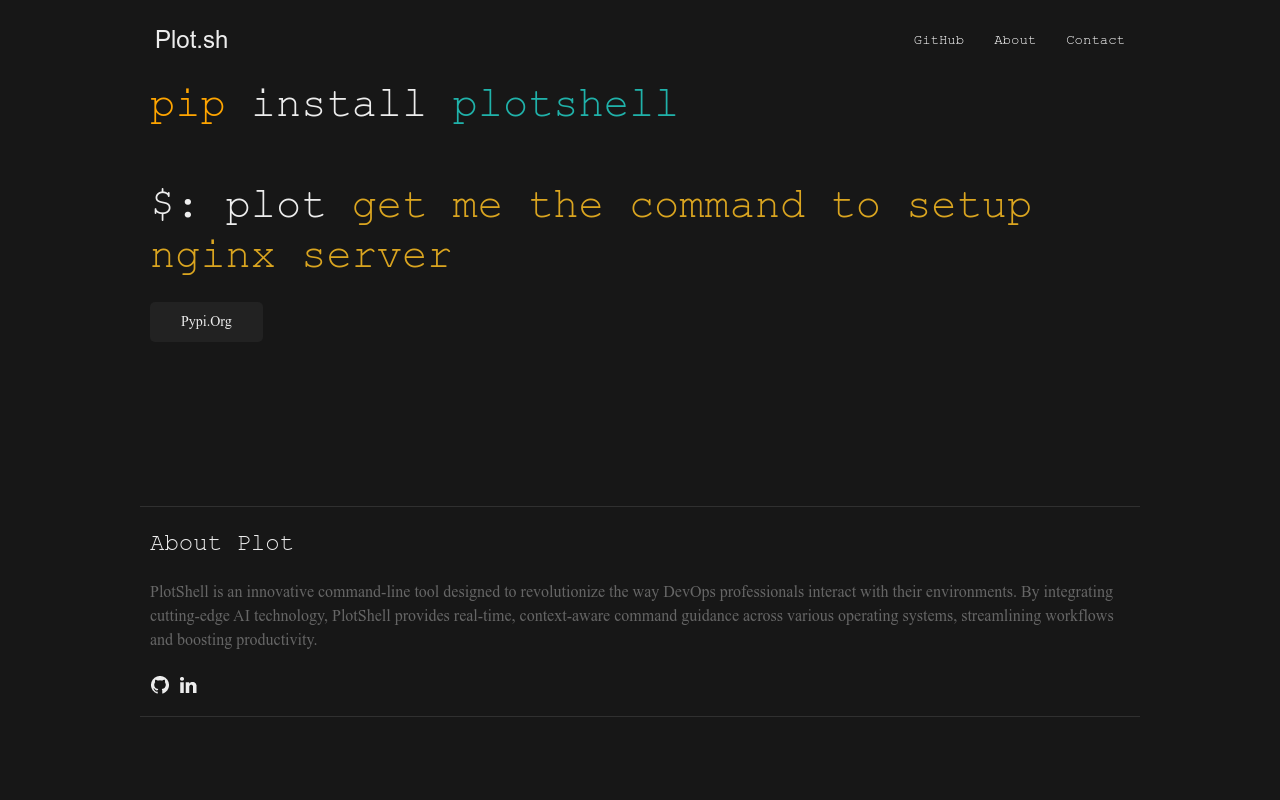Open the GitHub navigation link
The height and width of the screenshot is (800, 1280).
click(x=939, y=40)
